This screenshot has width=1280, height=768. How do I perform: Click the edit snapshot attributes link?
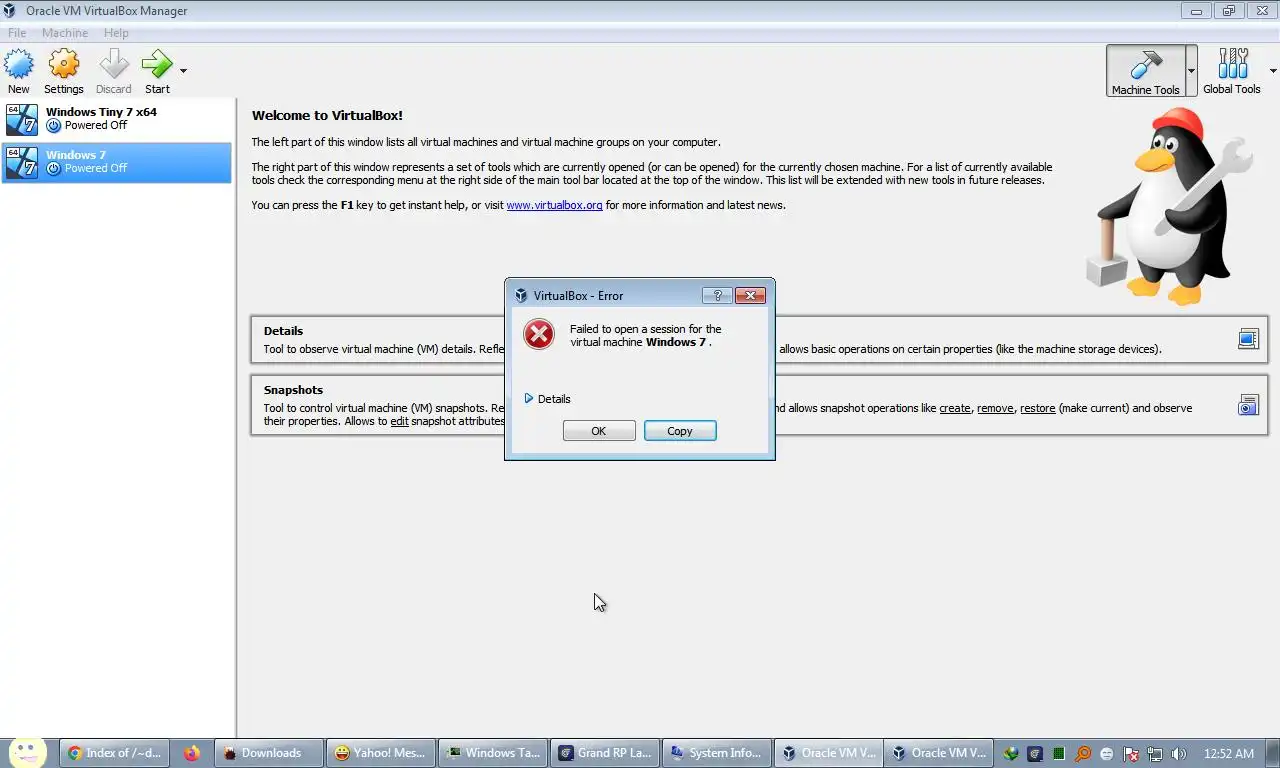pyautogui.click(x=399, y=421)
